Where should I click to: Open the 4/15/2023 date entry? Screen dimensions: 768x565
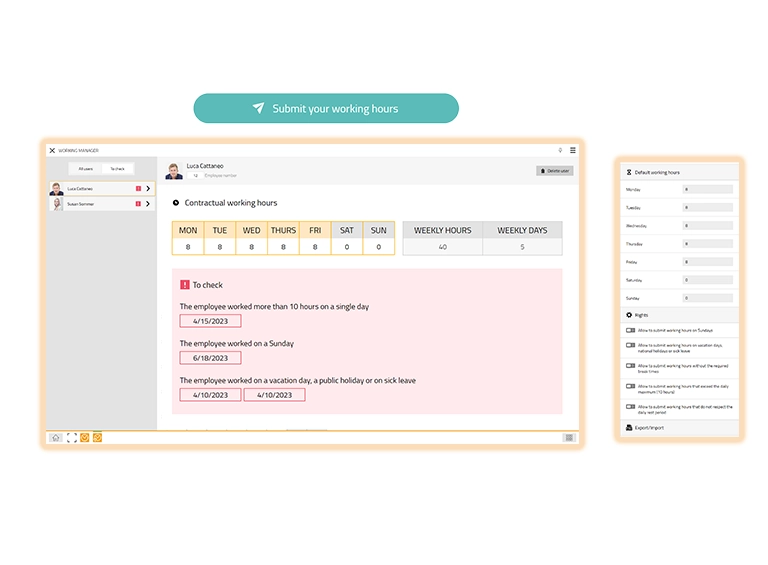[211, 321]
